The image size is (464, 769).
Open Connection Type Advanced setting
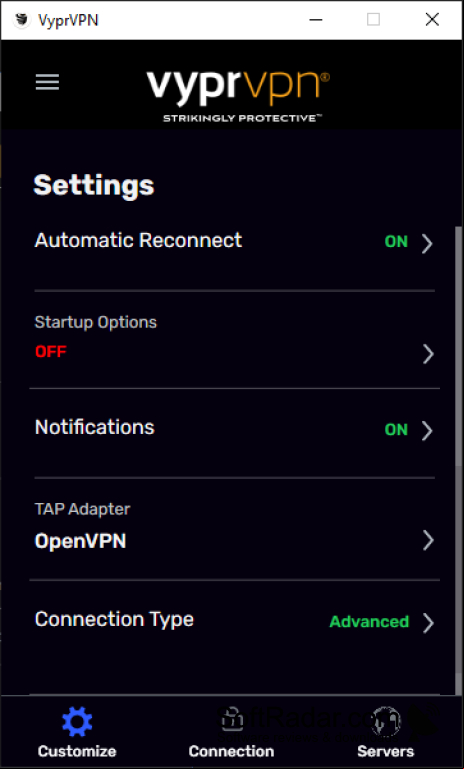tap(234, 621)
